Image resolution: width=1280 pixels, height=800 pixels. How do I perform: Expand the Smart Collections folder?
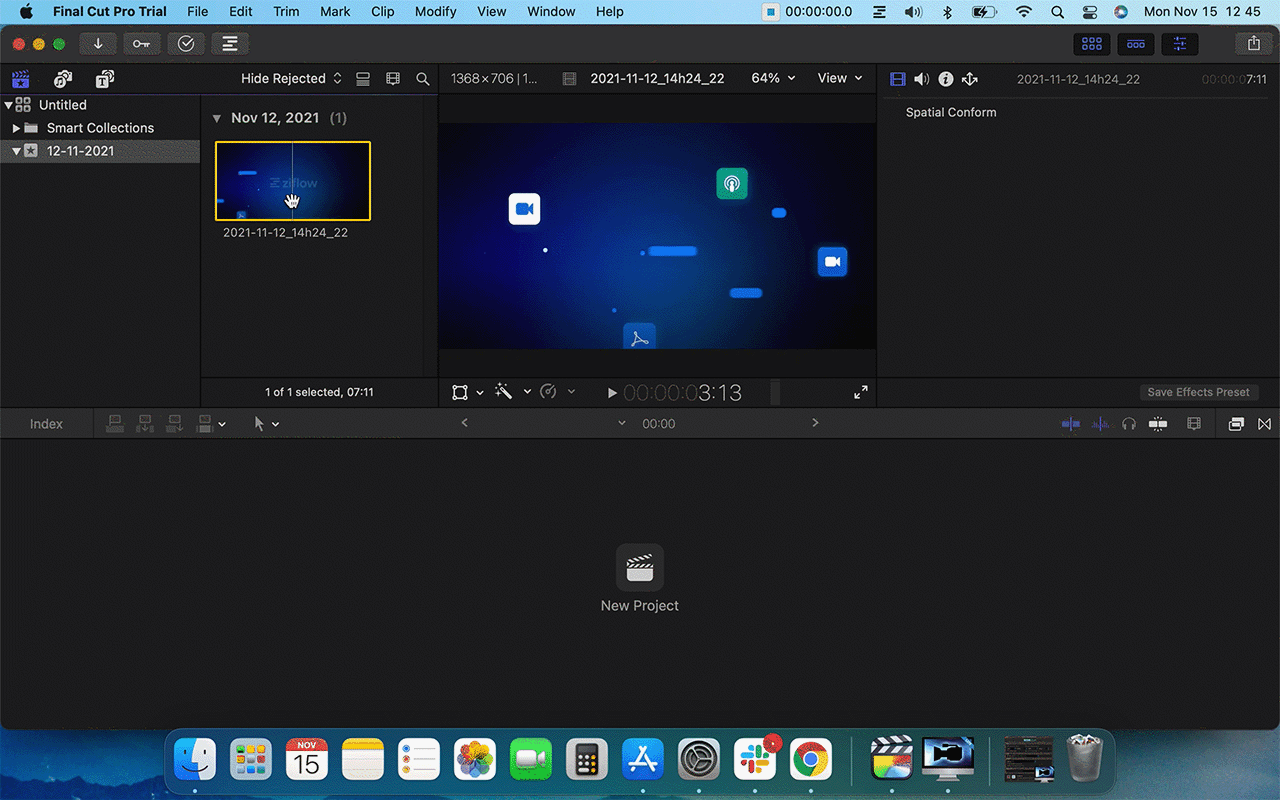pos(16,128)
